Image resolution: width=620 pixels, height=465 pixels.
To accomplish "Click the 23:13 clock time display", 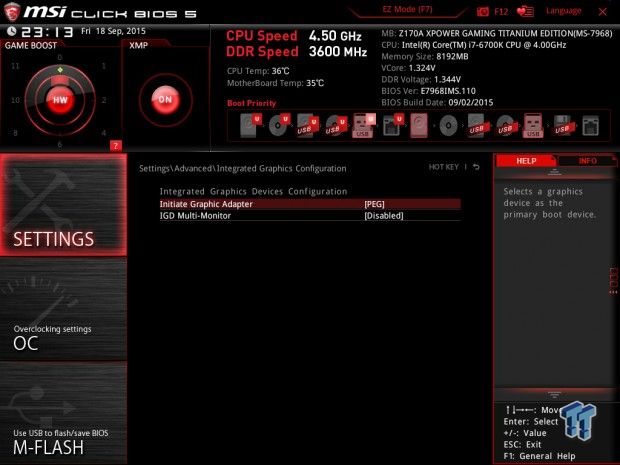I will (47, 32).
